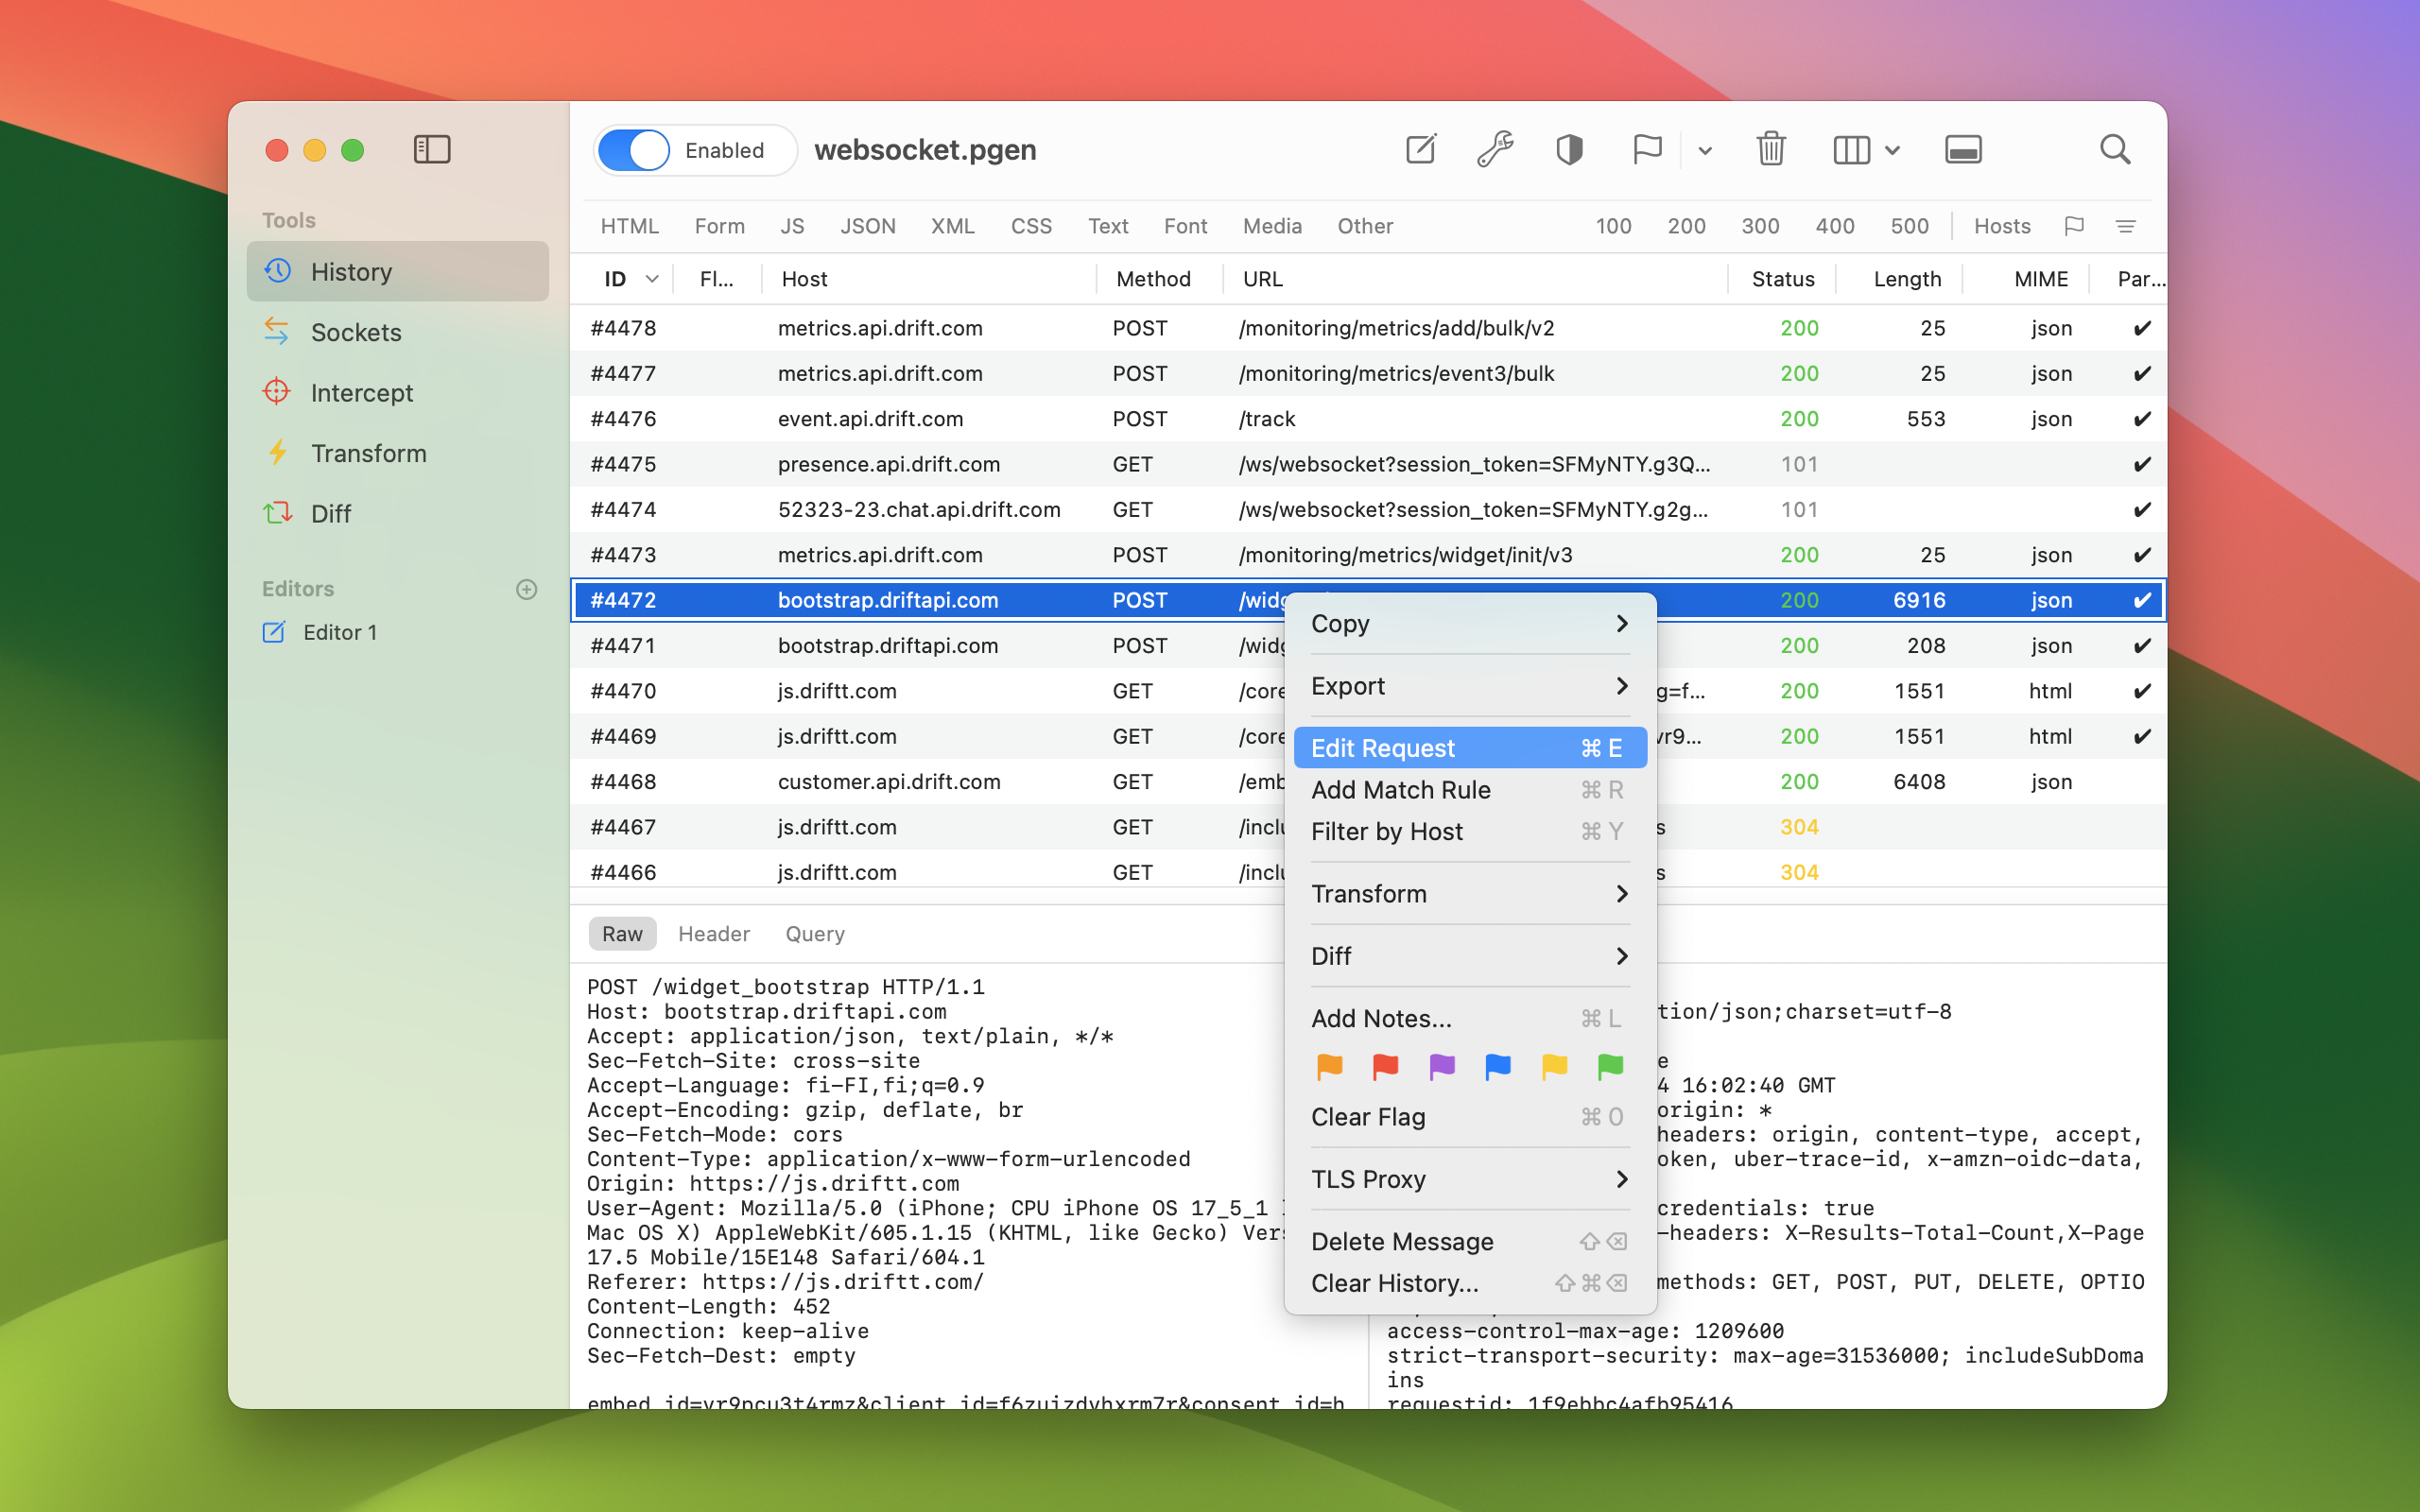Click the ID column sort chevron
This screenshot has height=1512, width=2420.
(652, 279)
